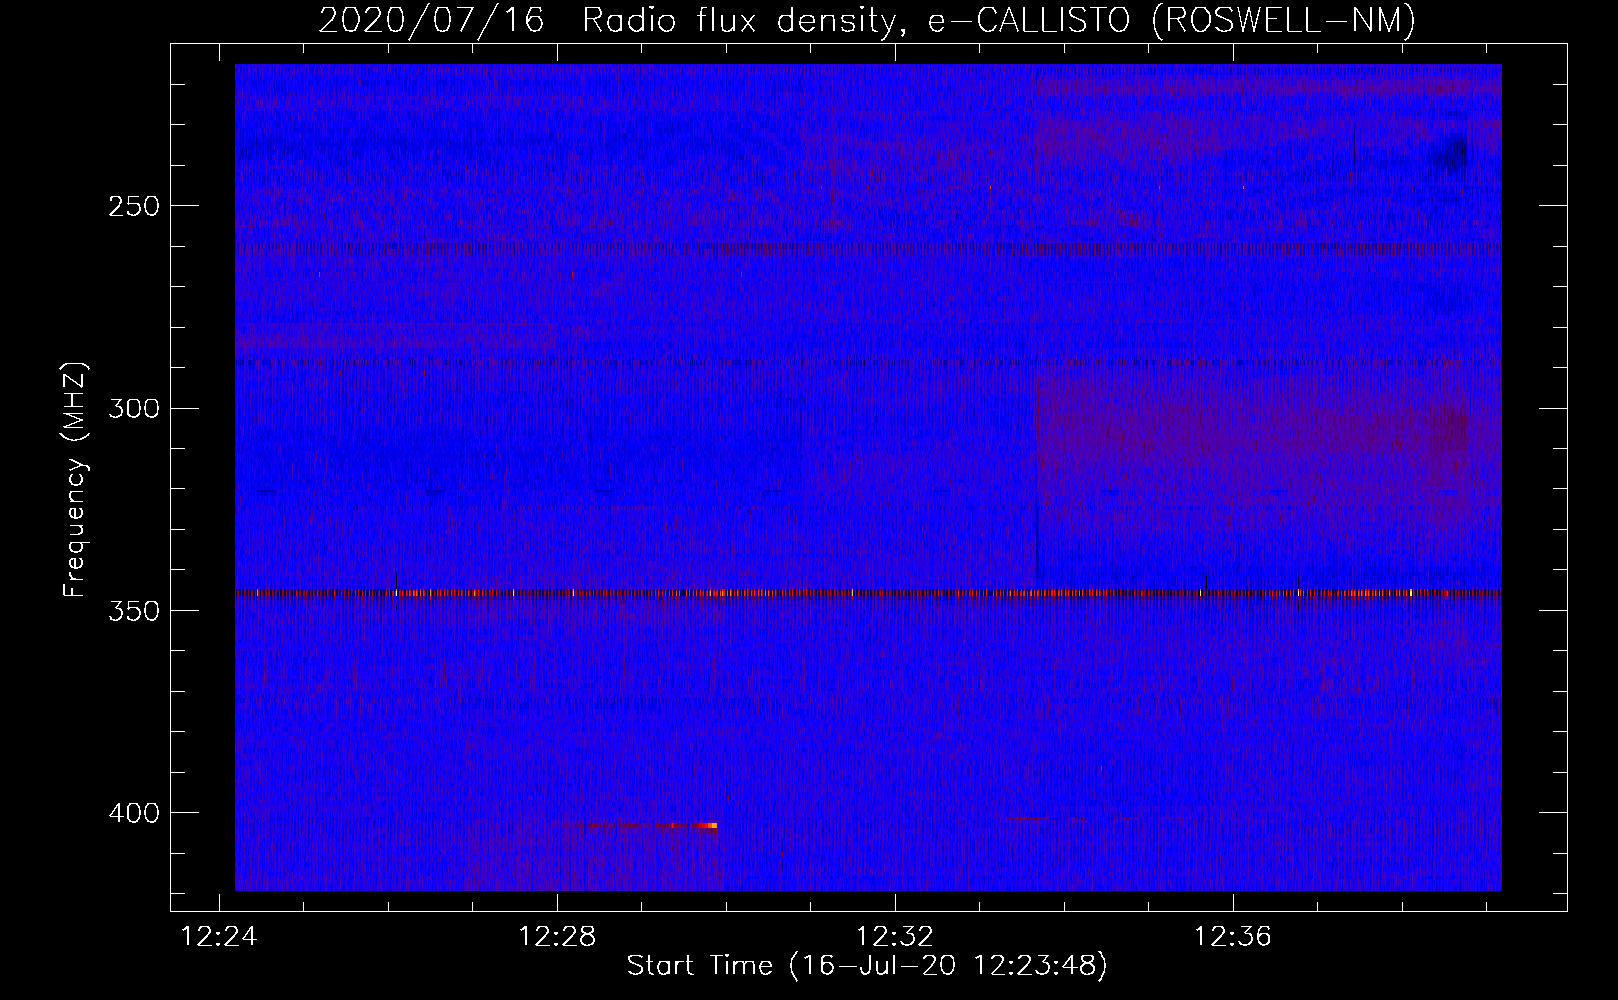Click the 250 frequency tick label
The height and width of the screenshot is (1000, 1618).
pyautogui.click(x=134, y=206)
